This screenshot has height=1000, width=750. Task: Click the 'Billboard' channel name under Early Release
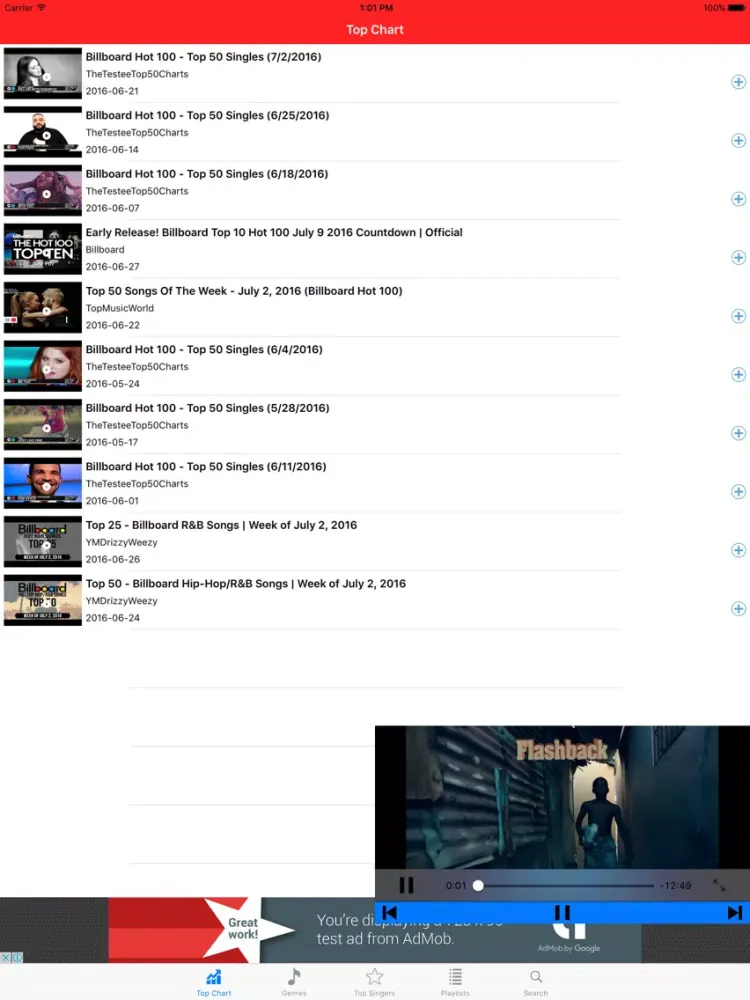point(105,249)
